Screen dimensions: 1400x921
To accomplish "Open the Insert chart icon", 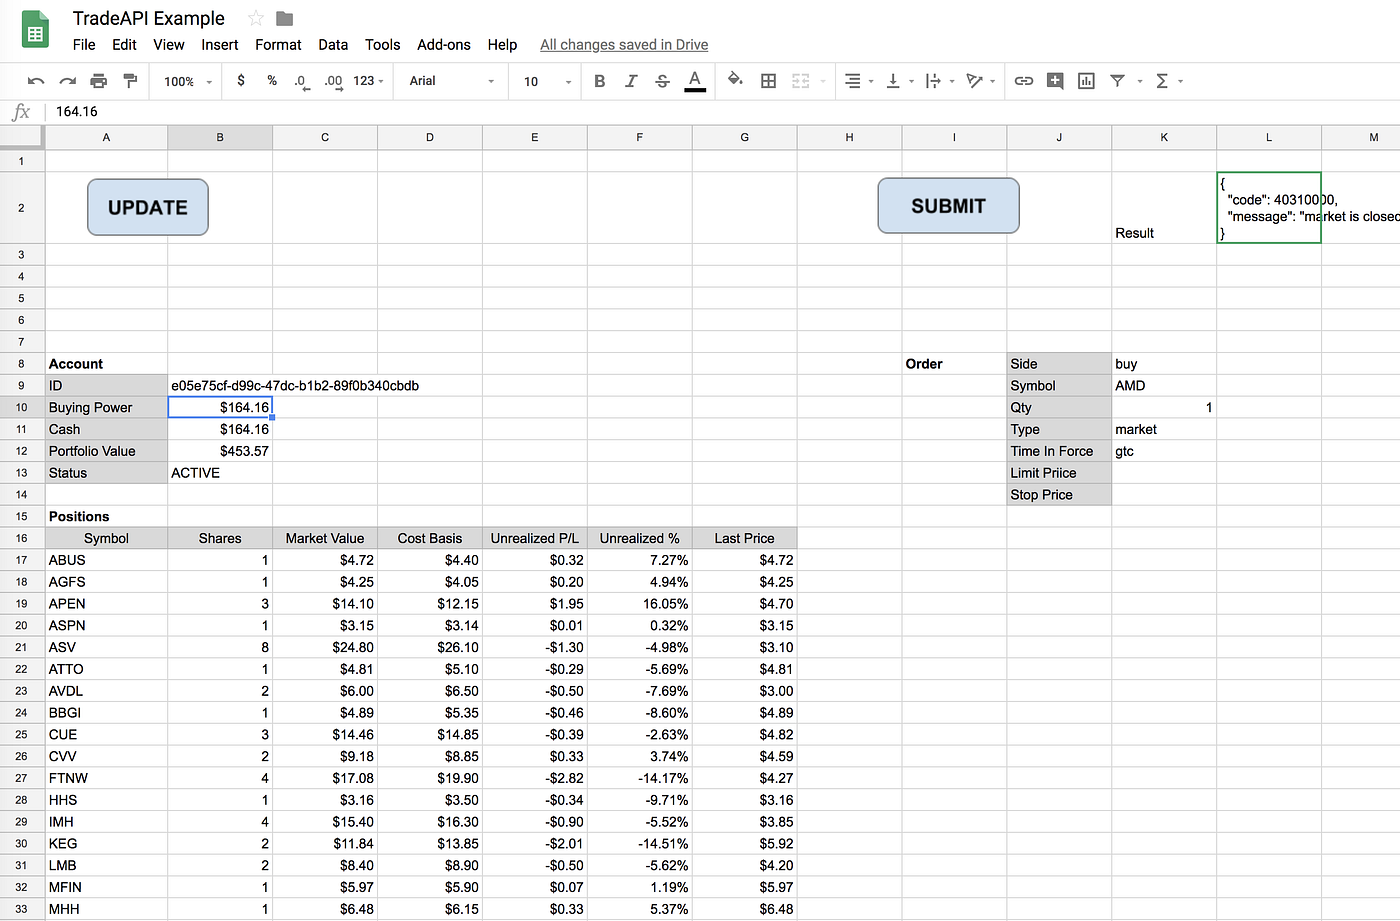I will point(1086,81).
